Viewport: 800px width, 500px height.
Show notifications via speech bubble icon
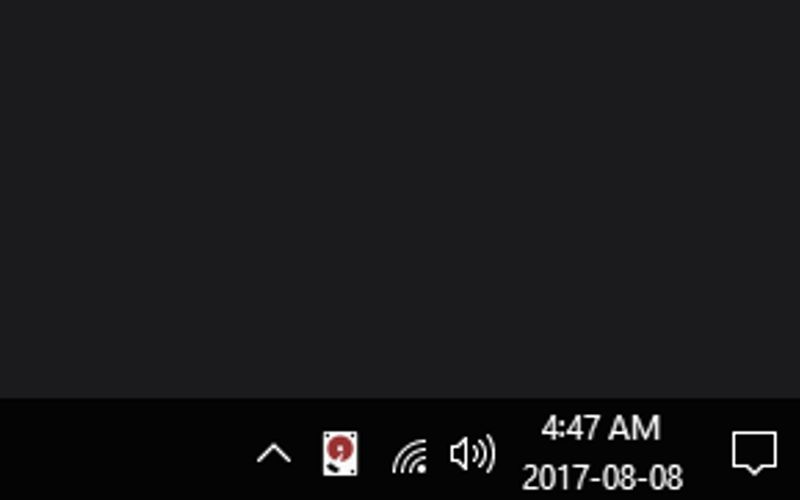point(755,453)
